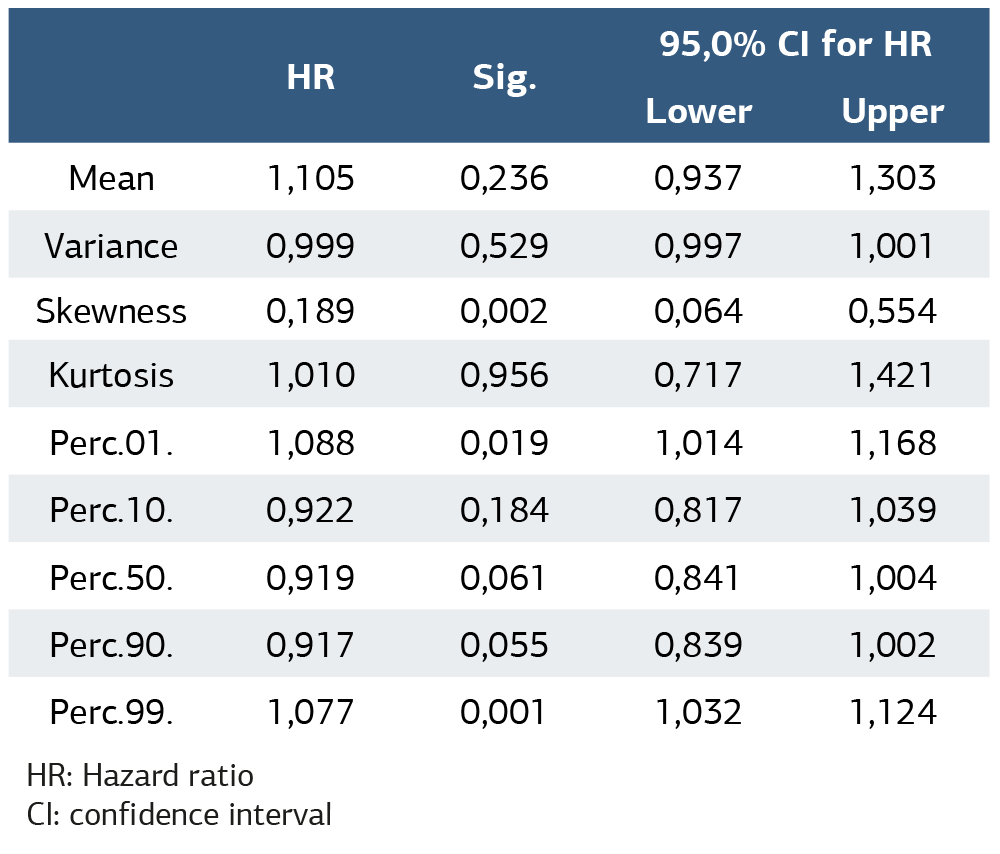Select Skewness significance value 0,002
The height and width of the screenshot is (854, 1000).
(504, 311)
